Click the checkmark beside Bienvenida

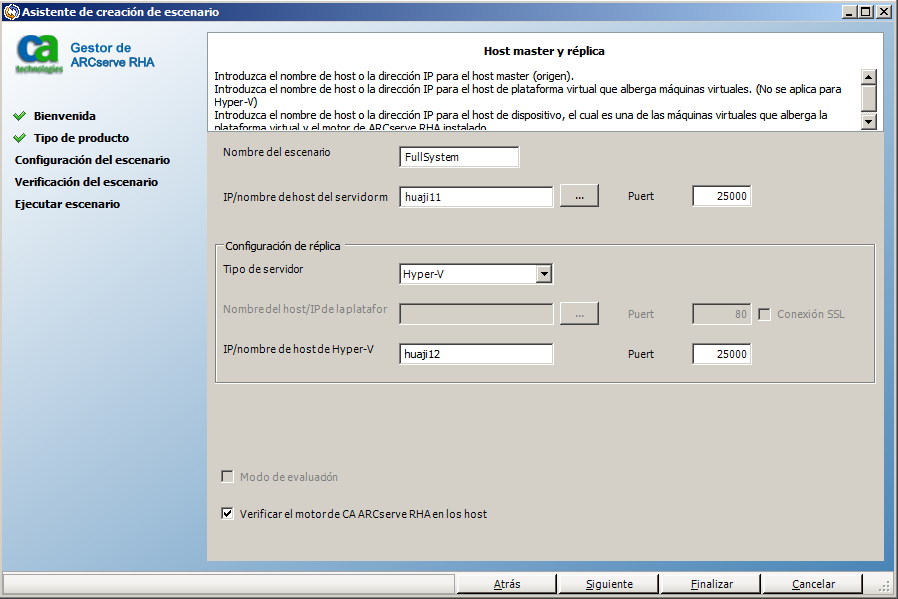[19, 116]
